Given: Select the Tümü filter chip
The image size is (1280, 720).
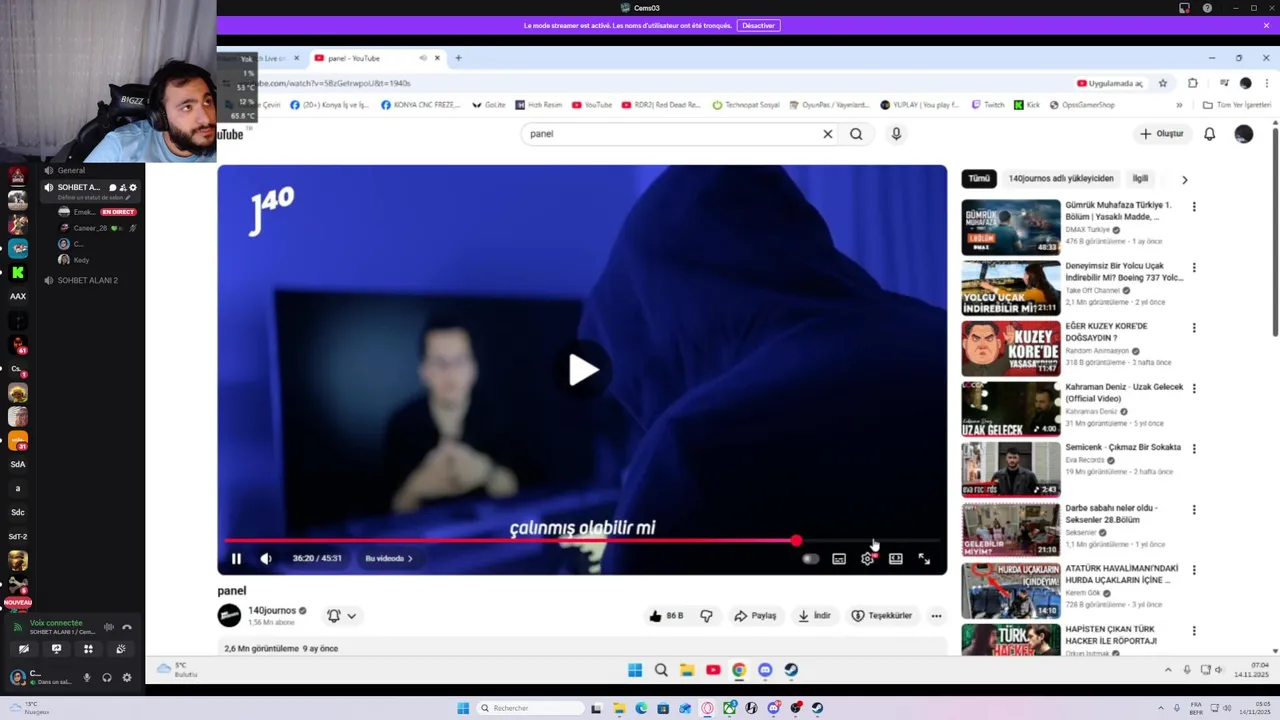Looking at the screenshot, I should point(979,179).
